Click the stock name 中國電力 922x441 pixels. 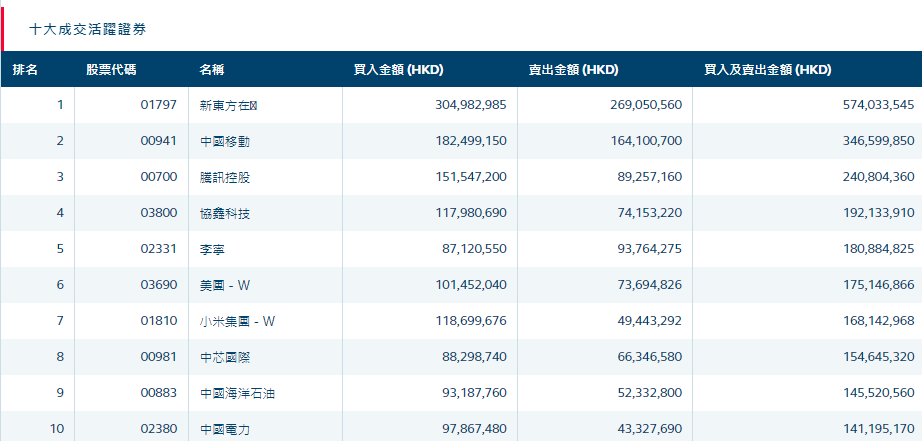pos(225,430)
